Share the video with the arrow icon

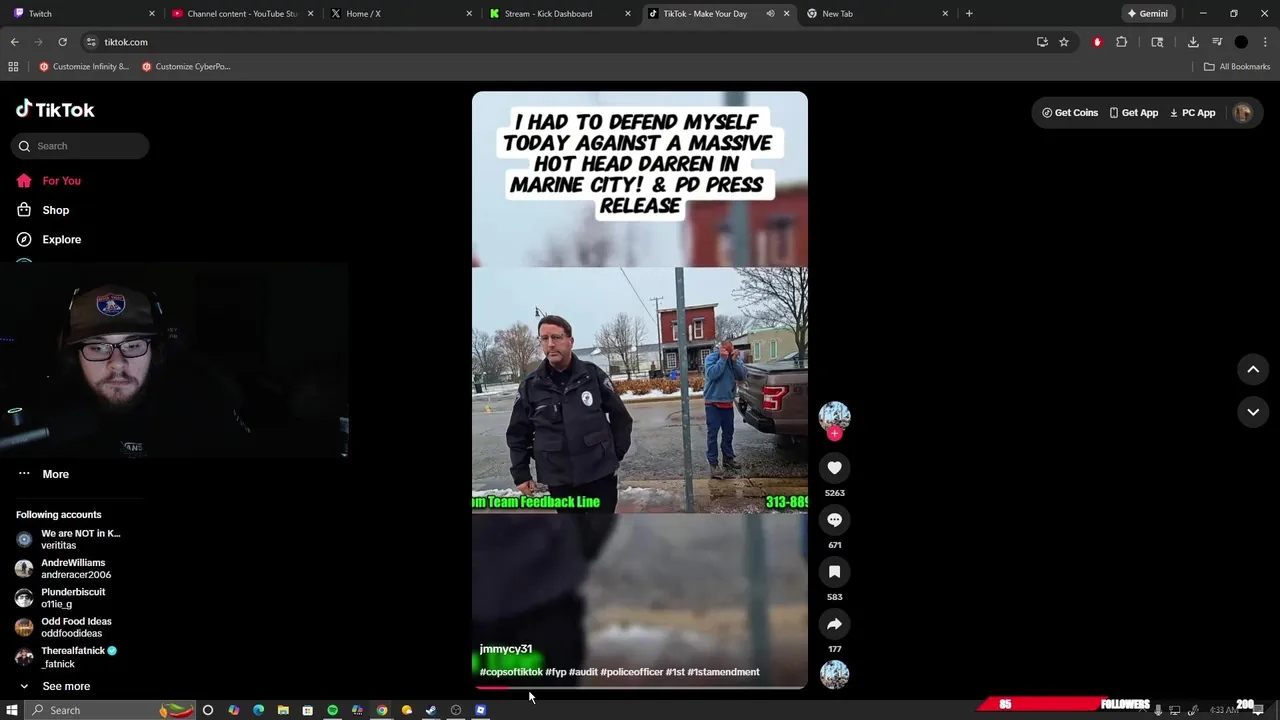pyautogui.click(x=834, y=624)
